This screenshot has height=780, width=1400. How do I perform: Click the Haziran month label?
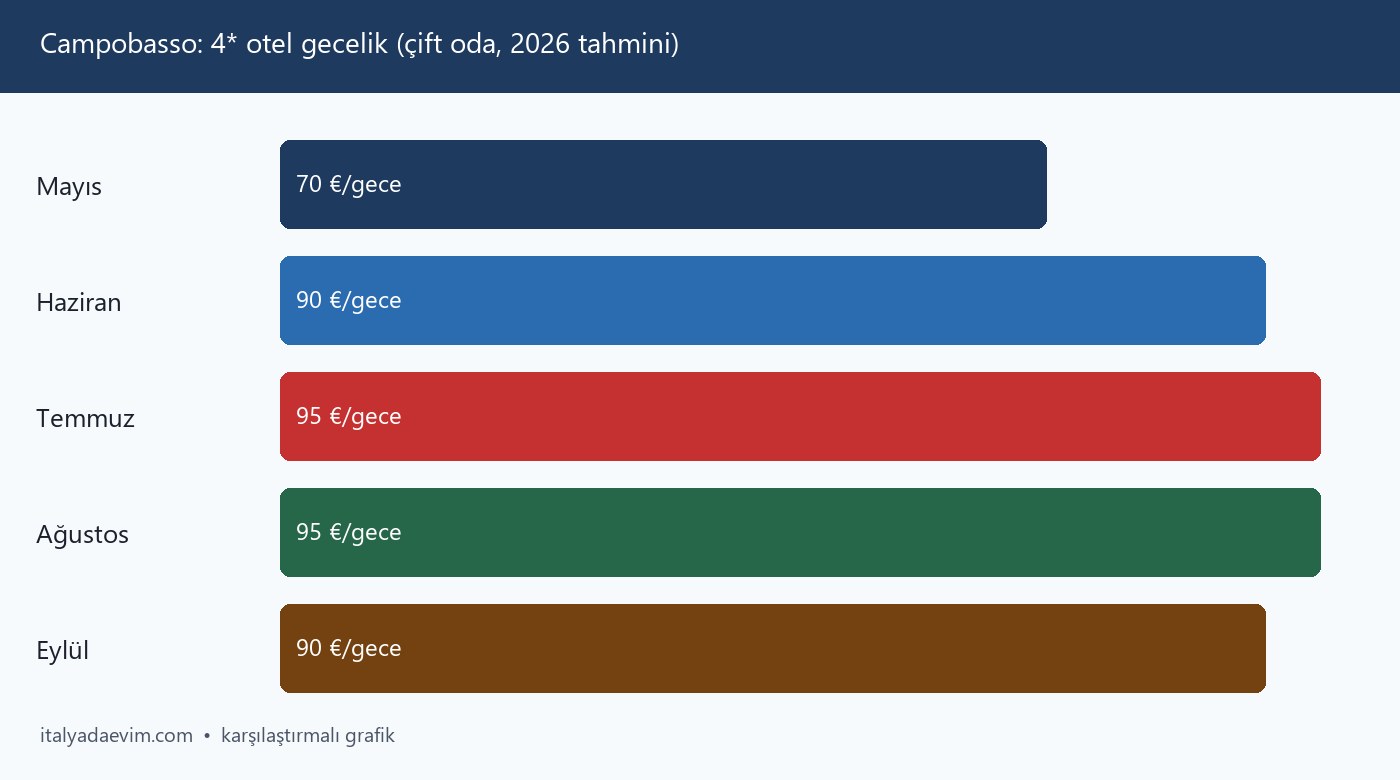point(79,302)
